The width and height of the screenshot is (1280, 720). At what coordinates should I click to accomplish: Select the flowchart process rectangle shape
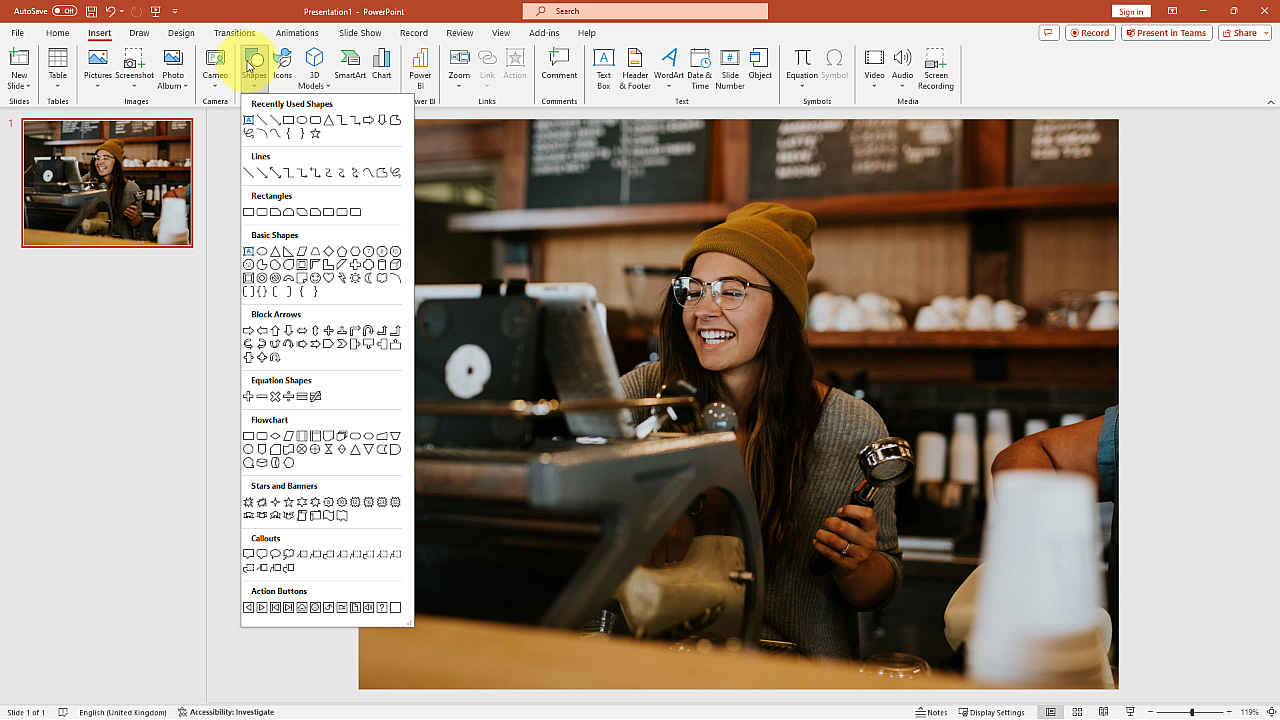[x=248, y=436]
